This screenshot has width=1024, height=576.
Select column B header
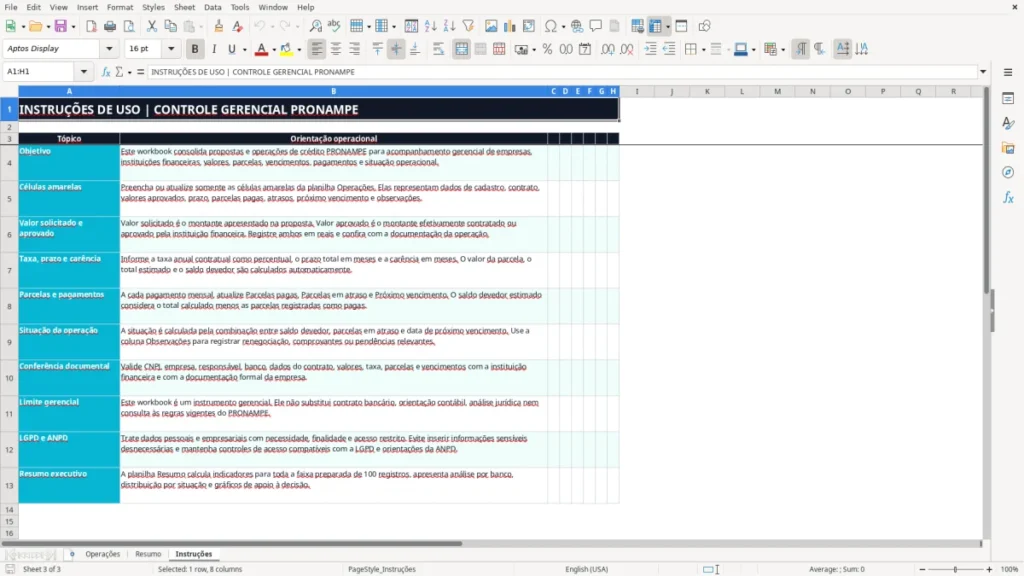point(333,91)
